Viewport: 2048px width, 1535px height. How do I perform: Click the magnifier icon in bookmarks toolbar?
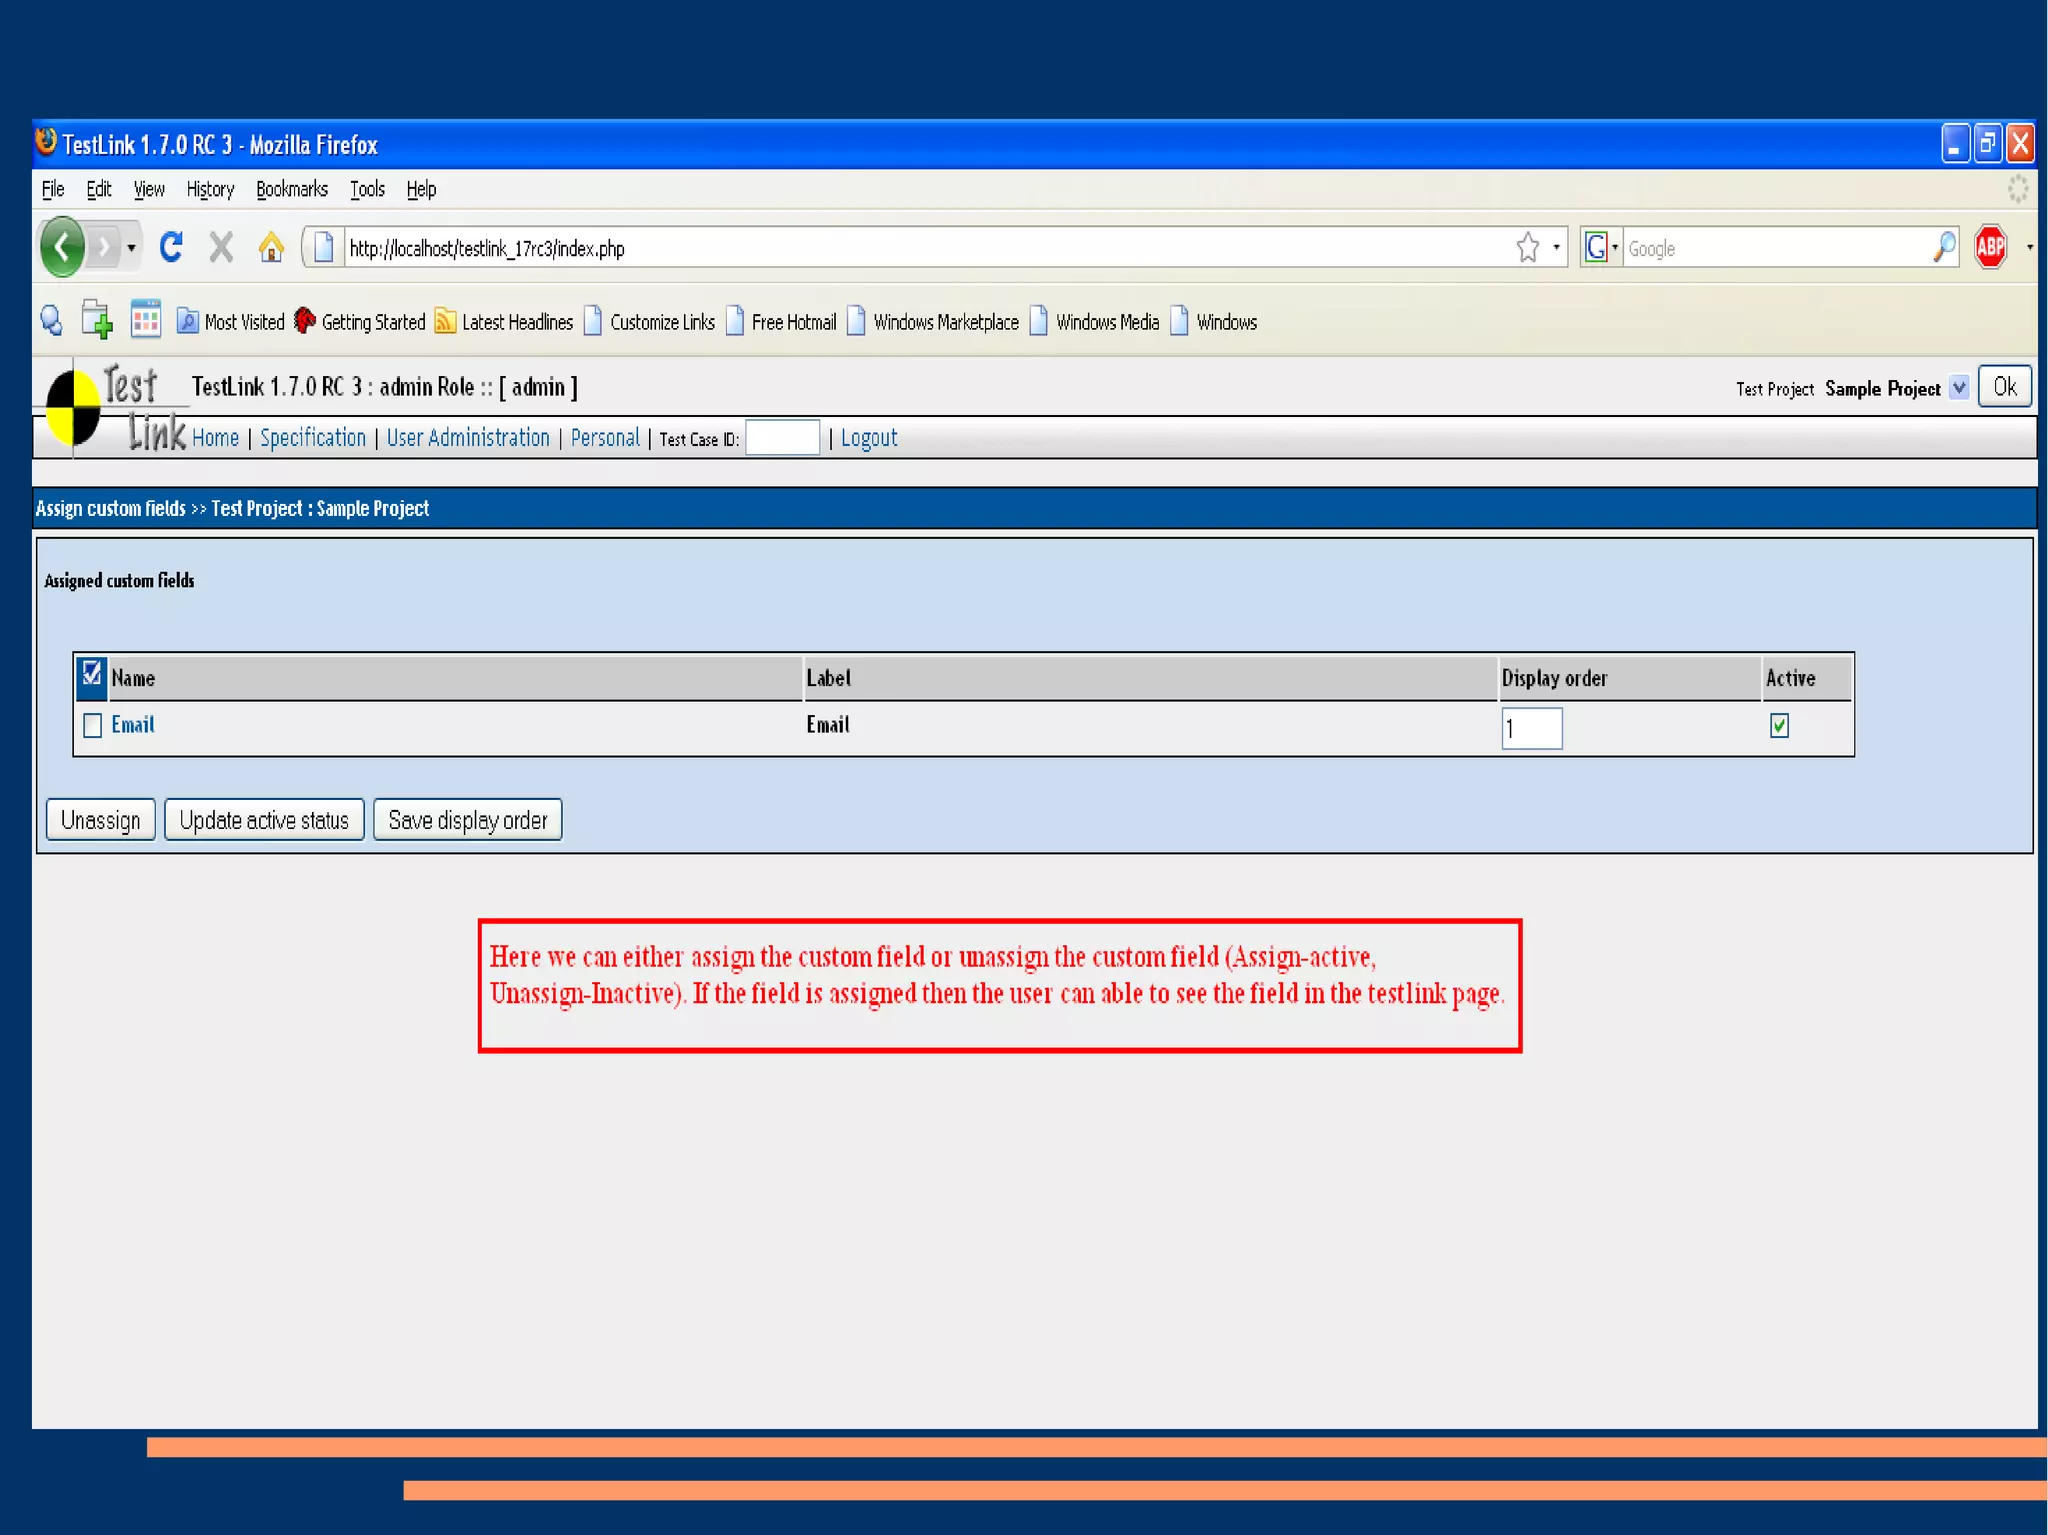pos(52,321)
